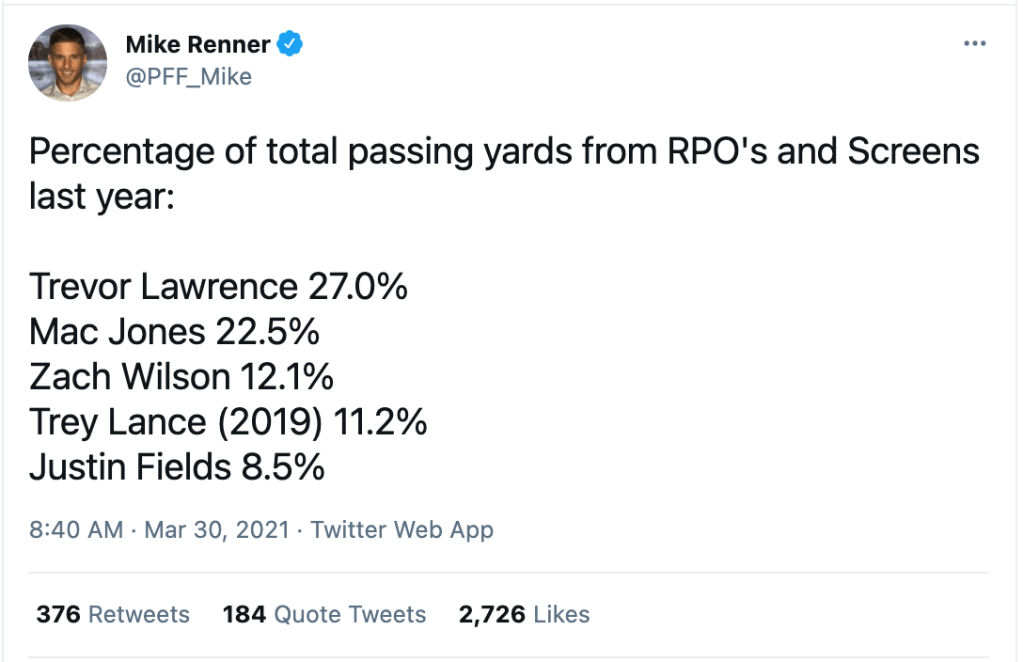Viewport: 1023px width, 662px height.
Task: Open the @PFF_Mike handle link
Action: pos(188,77)
